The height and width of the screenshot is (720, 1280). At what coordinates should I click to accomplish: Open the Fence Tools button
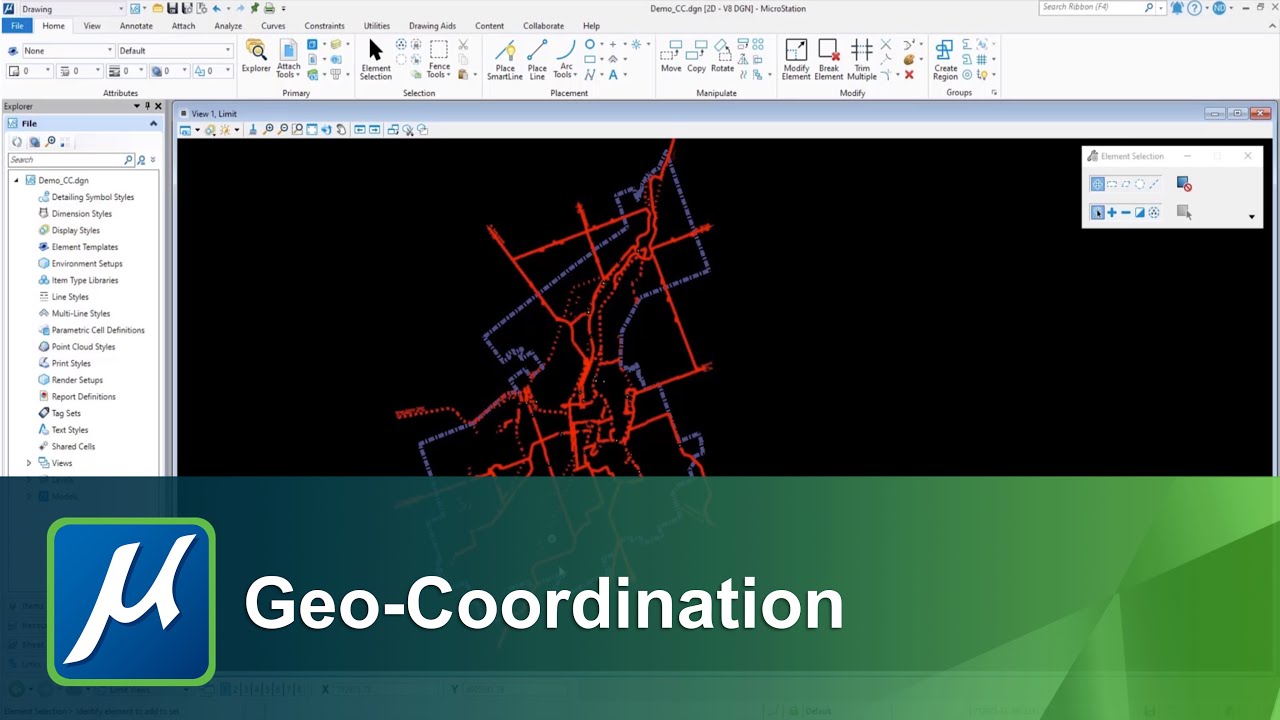pos(439,60)
